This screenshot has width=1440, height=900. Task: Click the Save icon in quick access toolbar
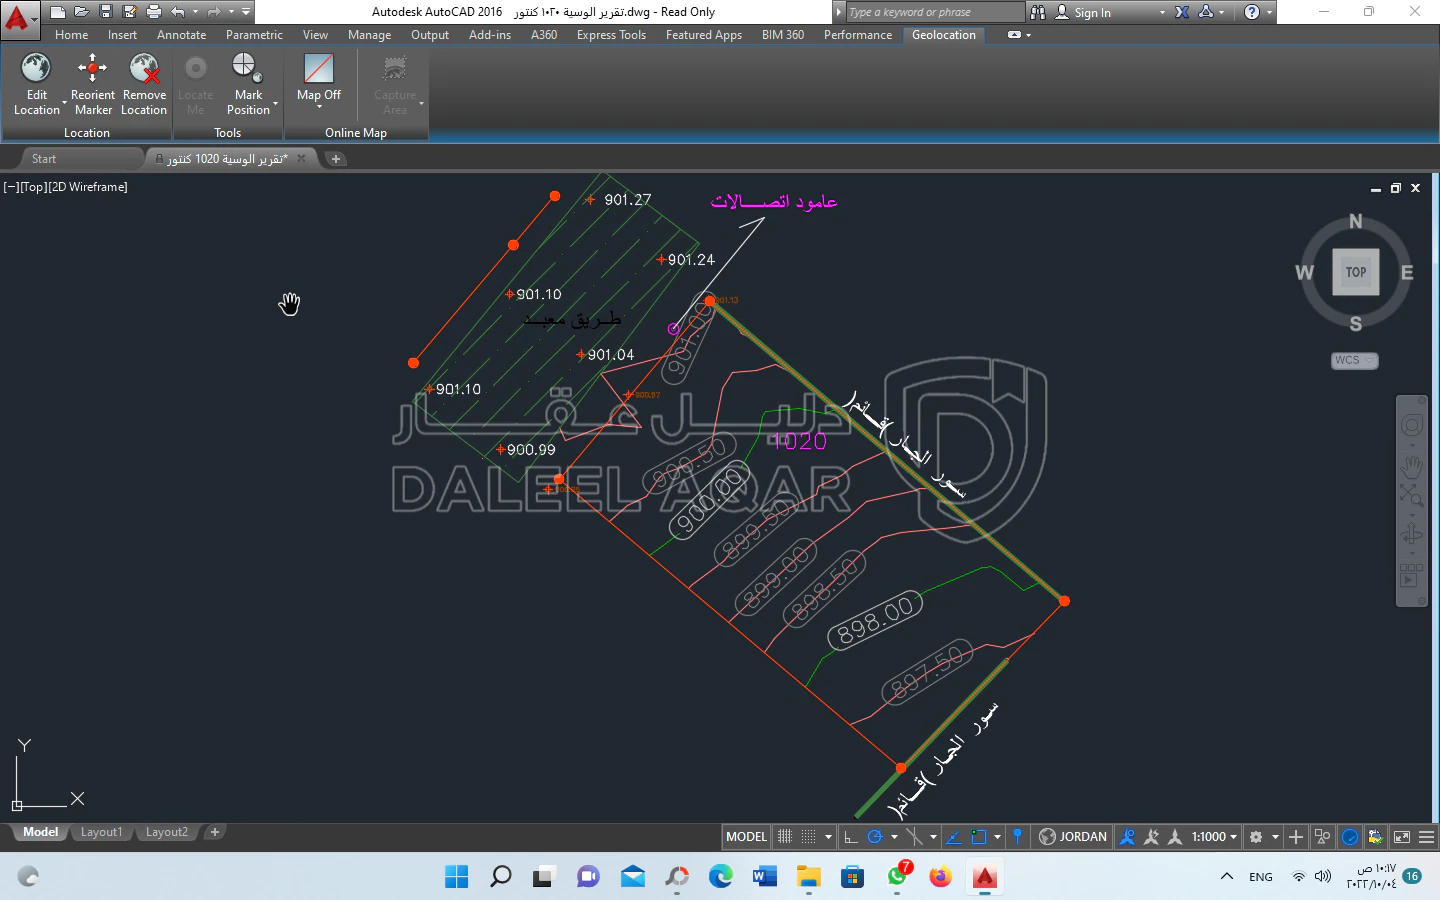[x=106, y=12]
